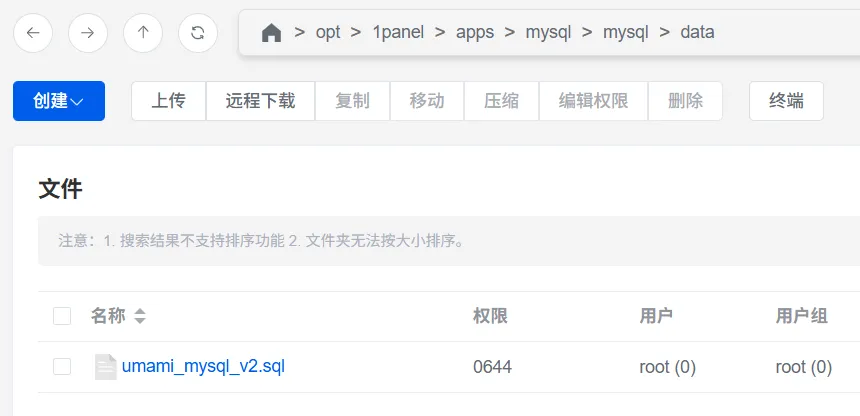Navigate to 'opt' in breadcrumb

328,33
